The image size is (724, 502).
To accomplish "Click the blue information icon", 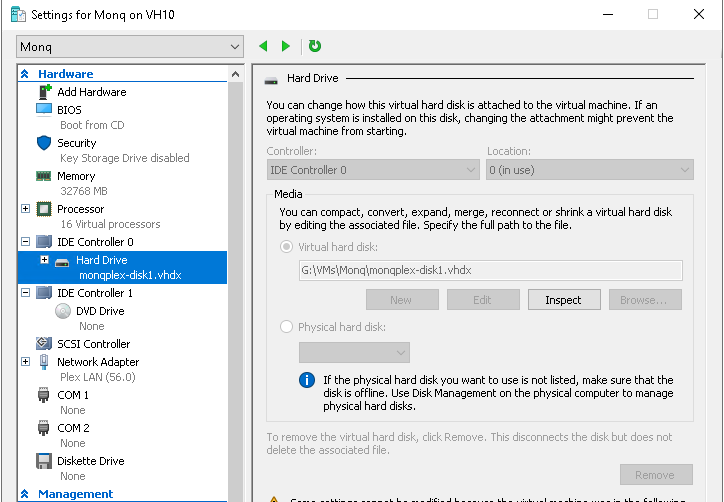I will (307, 381).
